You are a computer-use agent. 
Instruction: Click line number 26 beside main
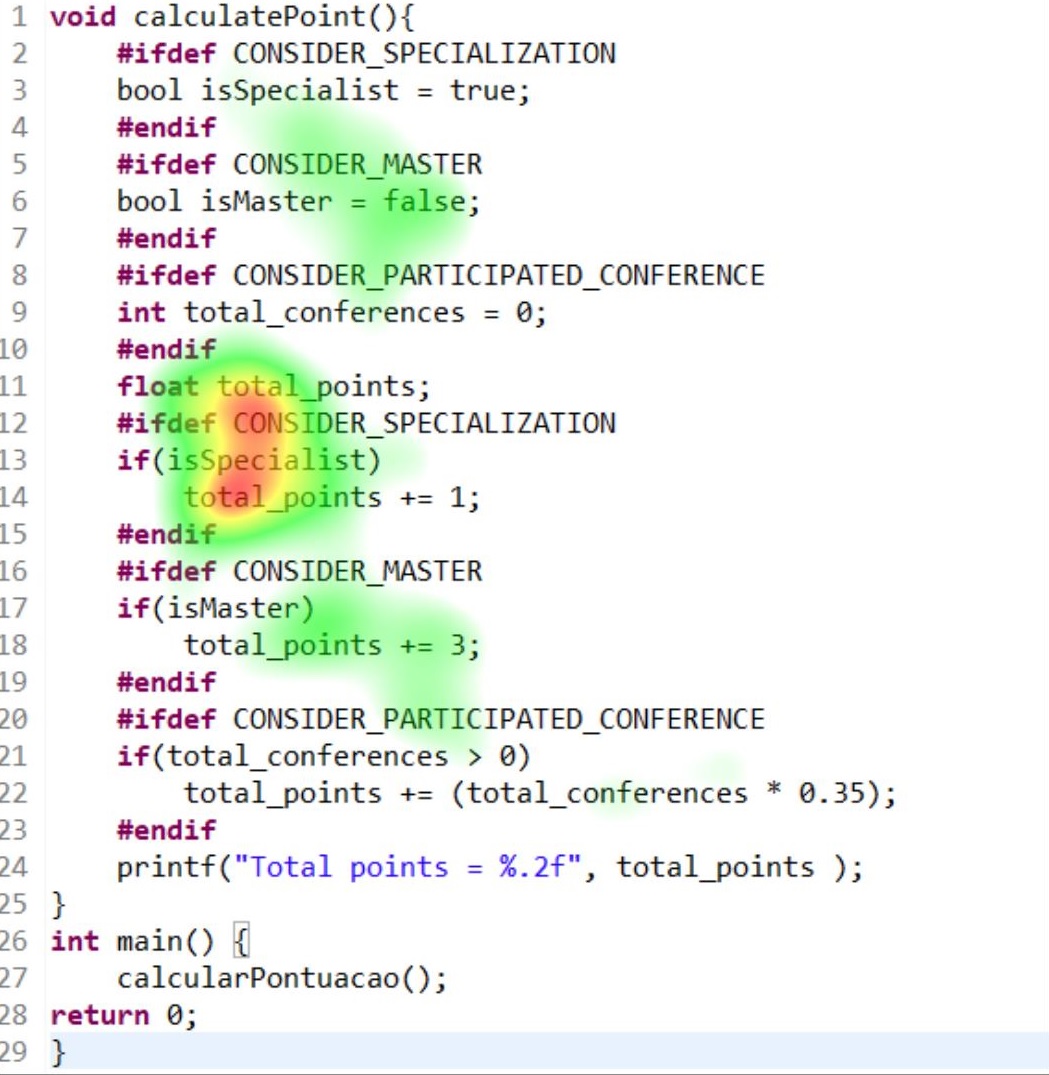point(14,942)
